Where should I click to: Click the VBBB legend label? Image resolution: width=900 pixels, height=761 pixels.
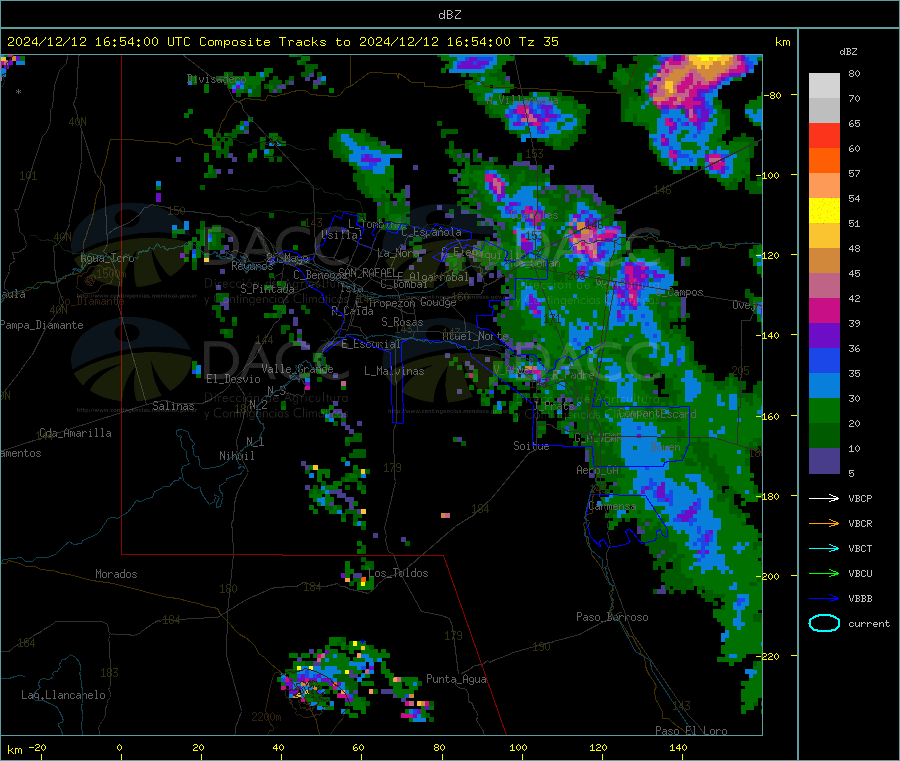point(860,598)
